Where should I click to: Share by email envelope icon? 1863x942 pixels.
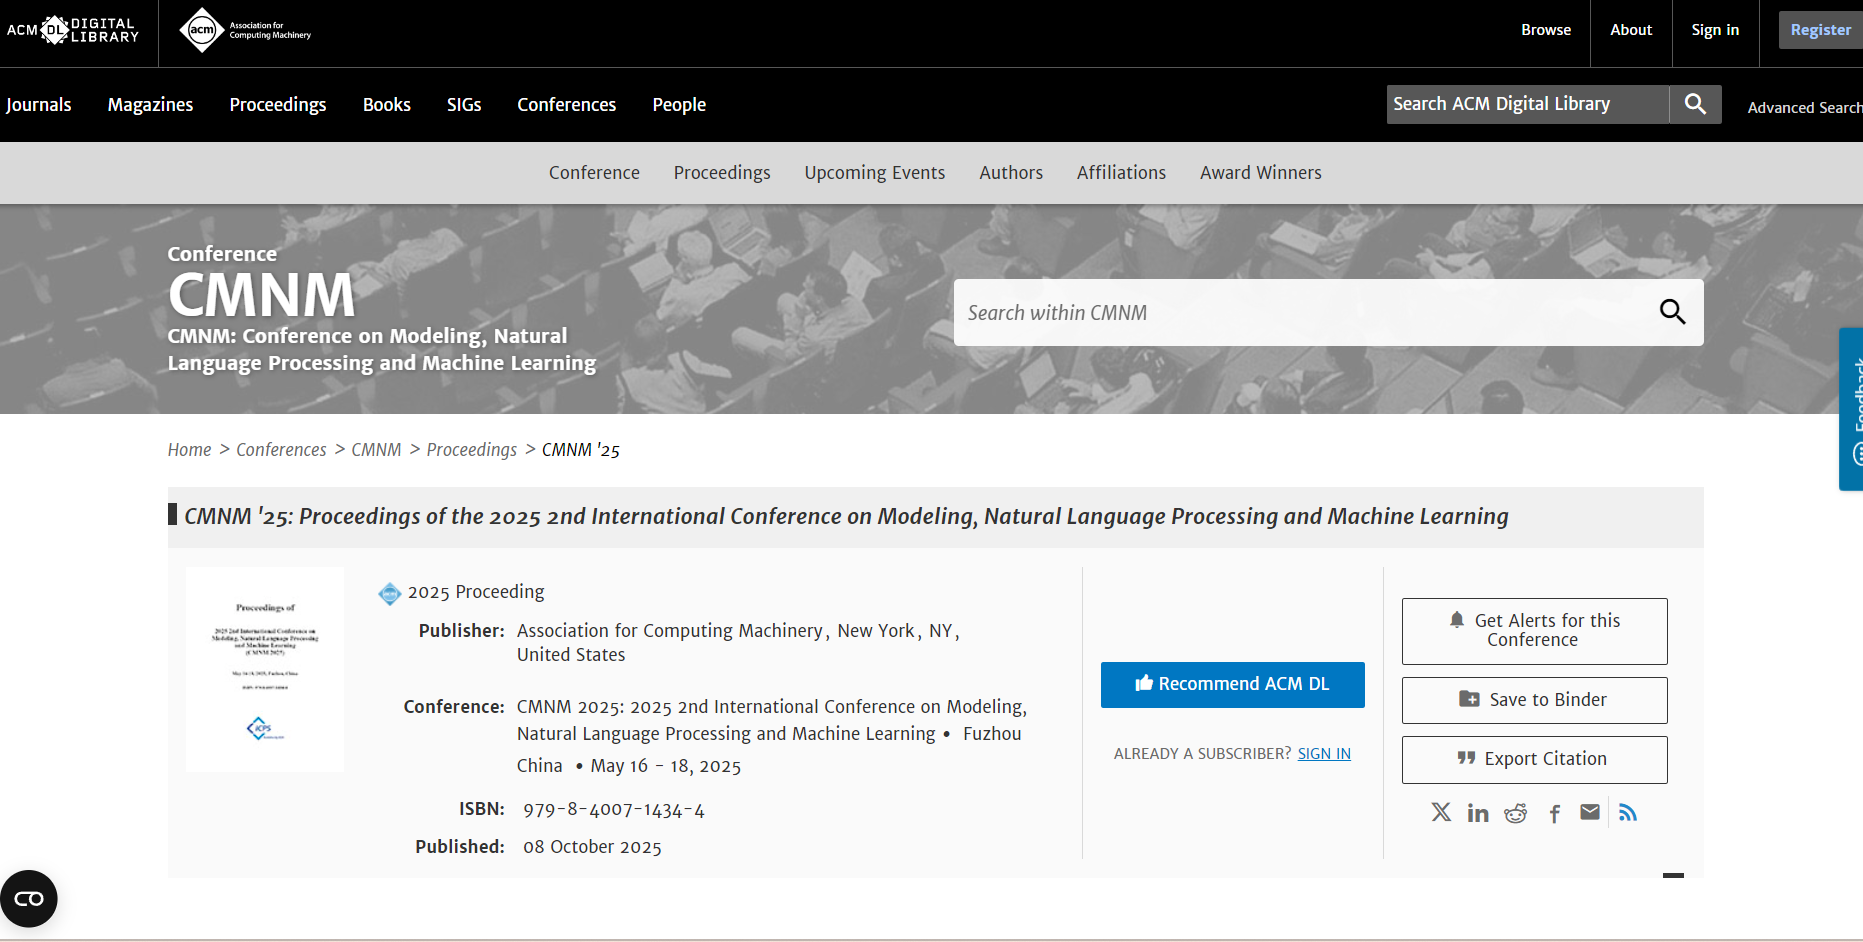(x=1590, y=812)
